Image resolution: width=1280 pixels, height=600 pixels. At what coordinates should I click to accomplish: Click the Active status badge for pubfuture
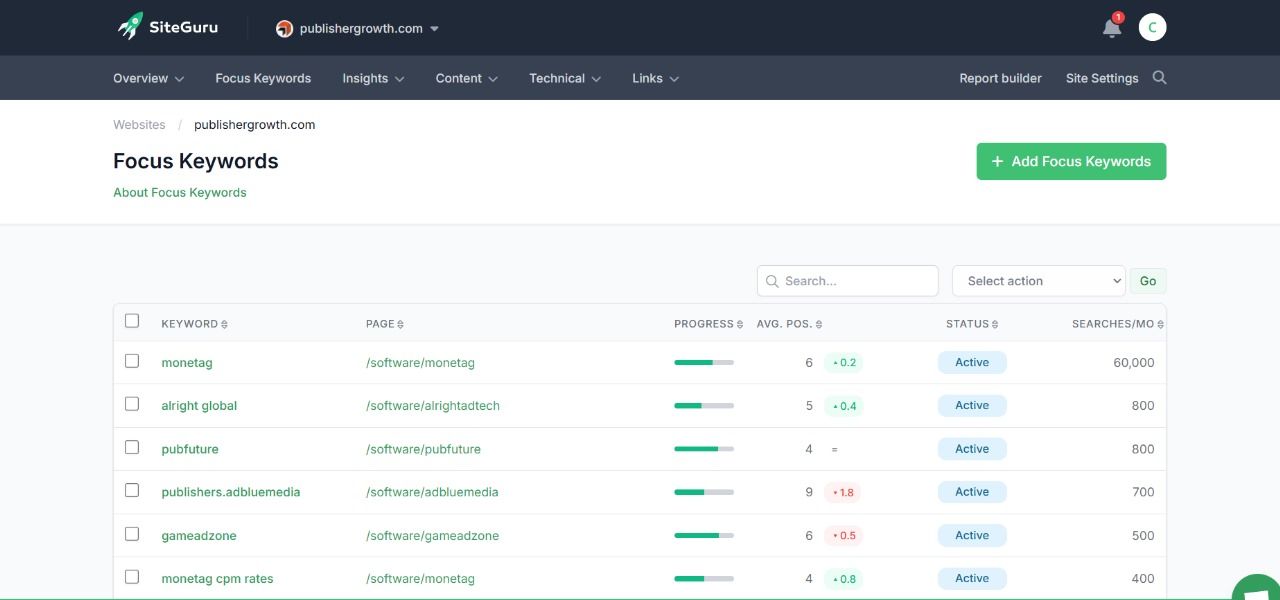click(972, 449)
